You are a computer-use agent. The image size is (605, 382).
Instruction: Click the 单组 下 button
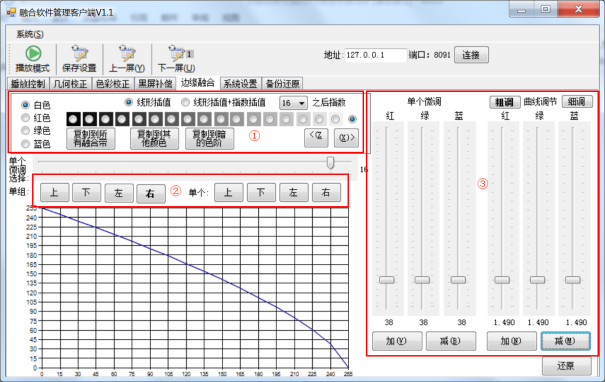pyautogui.click(x=86, y=193)
